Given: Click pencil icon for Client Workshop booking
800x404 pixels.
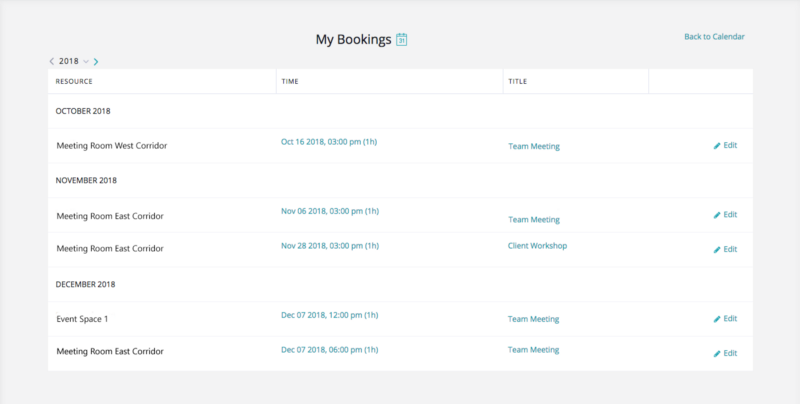Looking at the screenshot, I should tap(717, 250).
